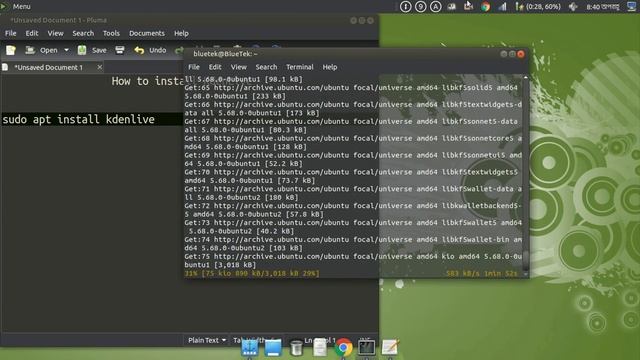
Task: Open the volume speaker indicator
Action: pyautogui.click(x=573, y=7)
